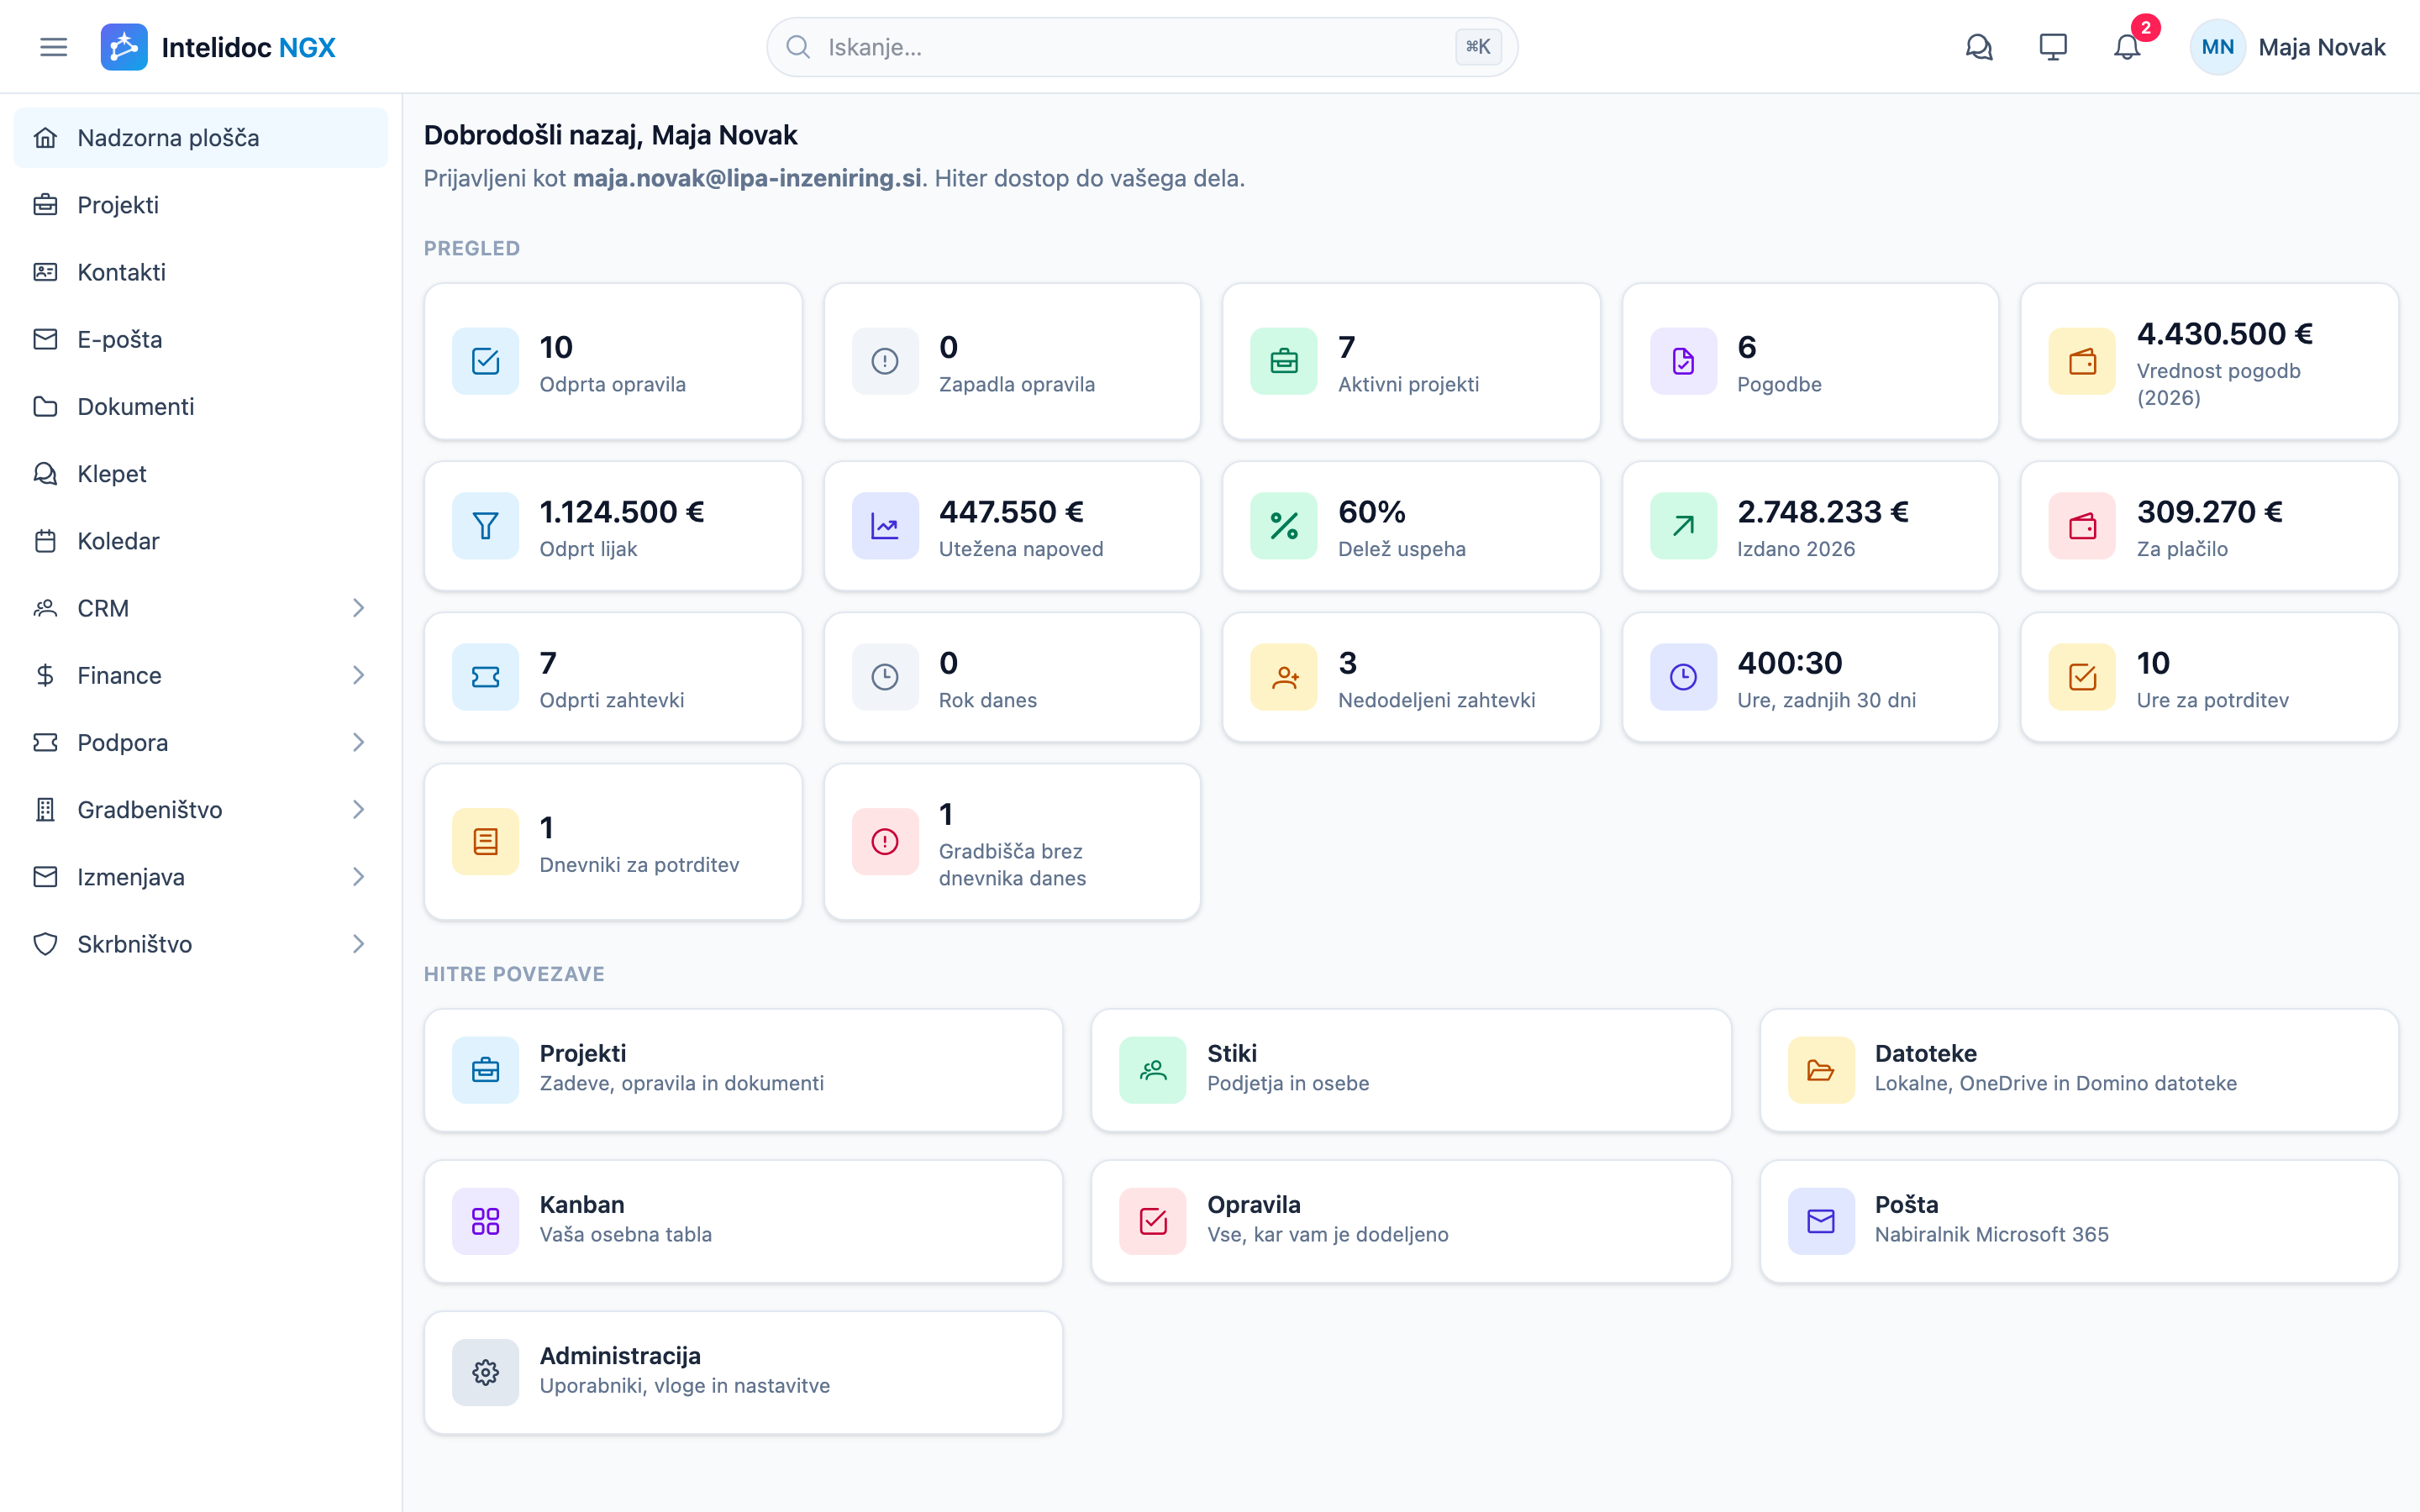Expand the Skrbništvo sidebar section

pos(200,944)
